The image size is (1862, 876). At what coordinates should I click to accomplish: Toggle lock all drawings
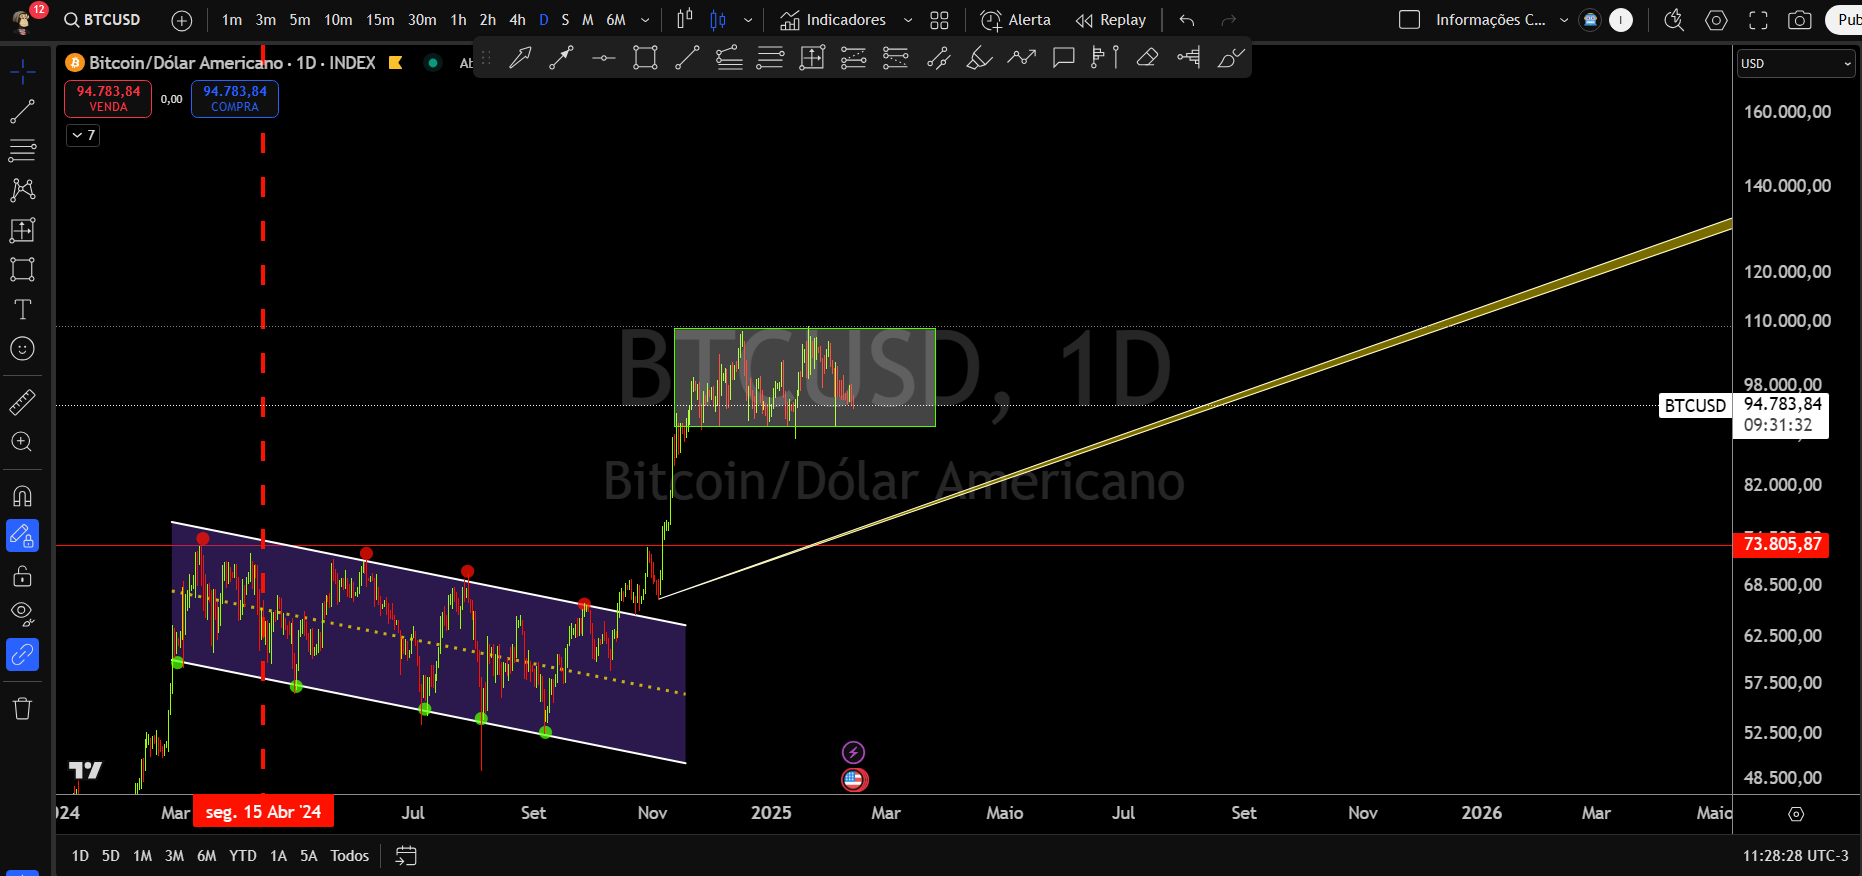pyautogui.click(x=22, y=576)
